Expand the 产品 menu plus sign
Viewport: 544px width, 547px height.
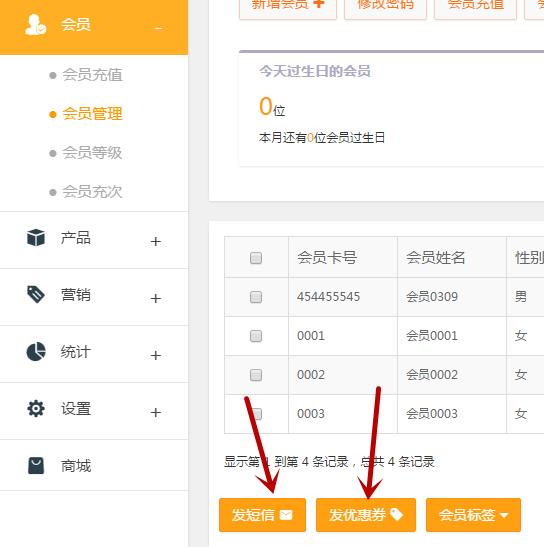click(156, 241)
